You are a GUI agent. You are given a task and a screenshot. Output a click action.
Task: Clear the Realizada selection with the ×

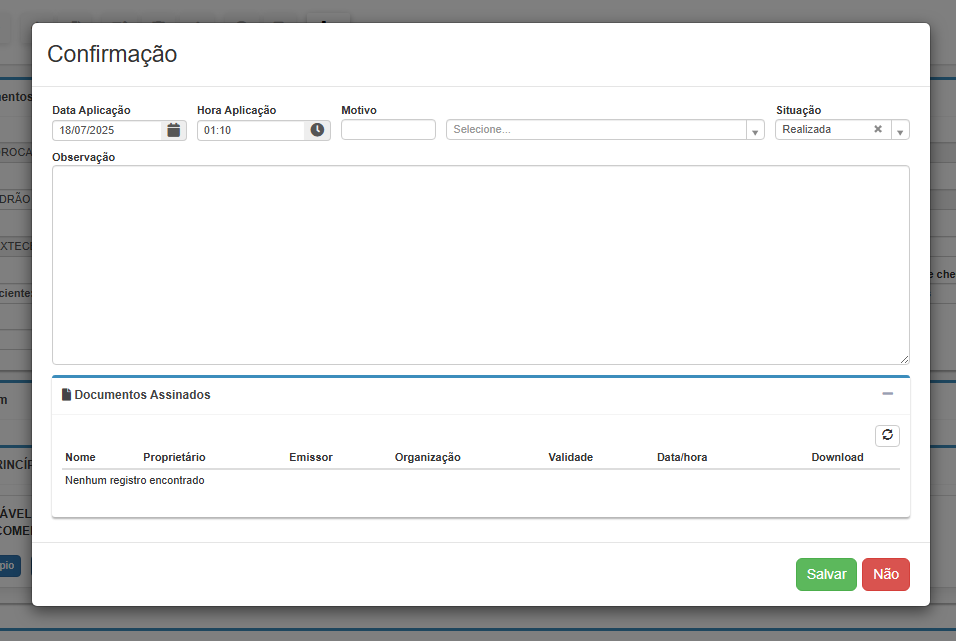(x=878, y=129)
